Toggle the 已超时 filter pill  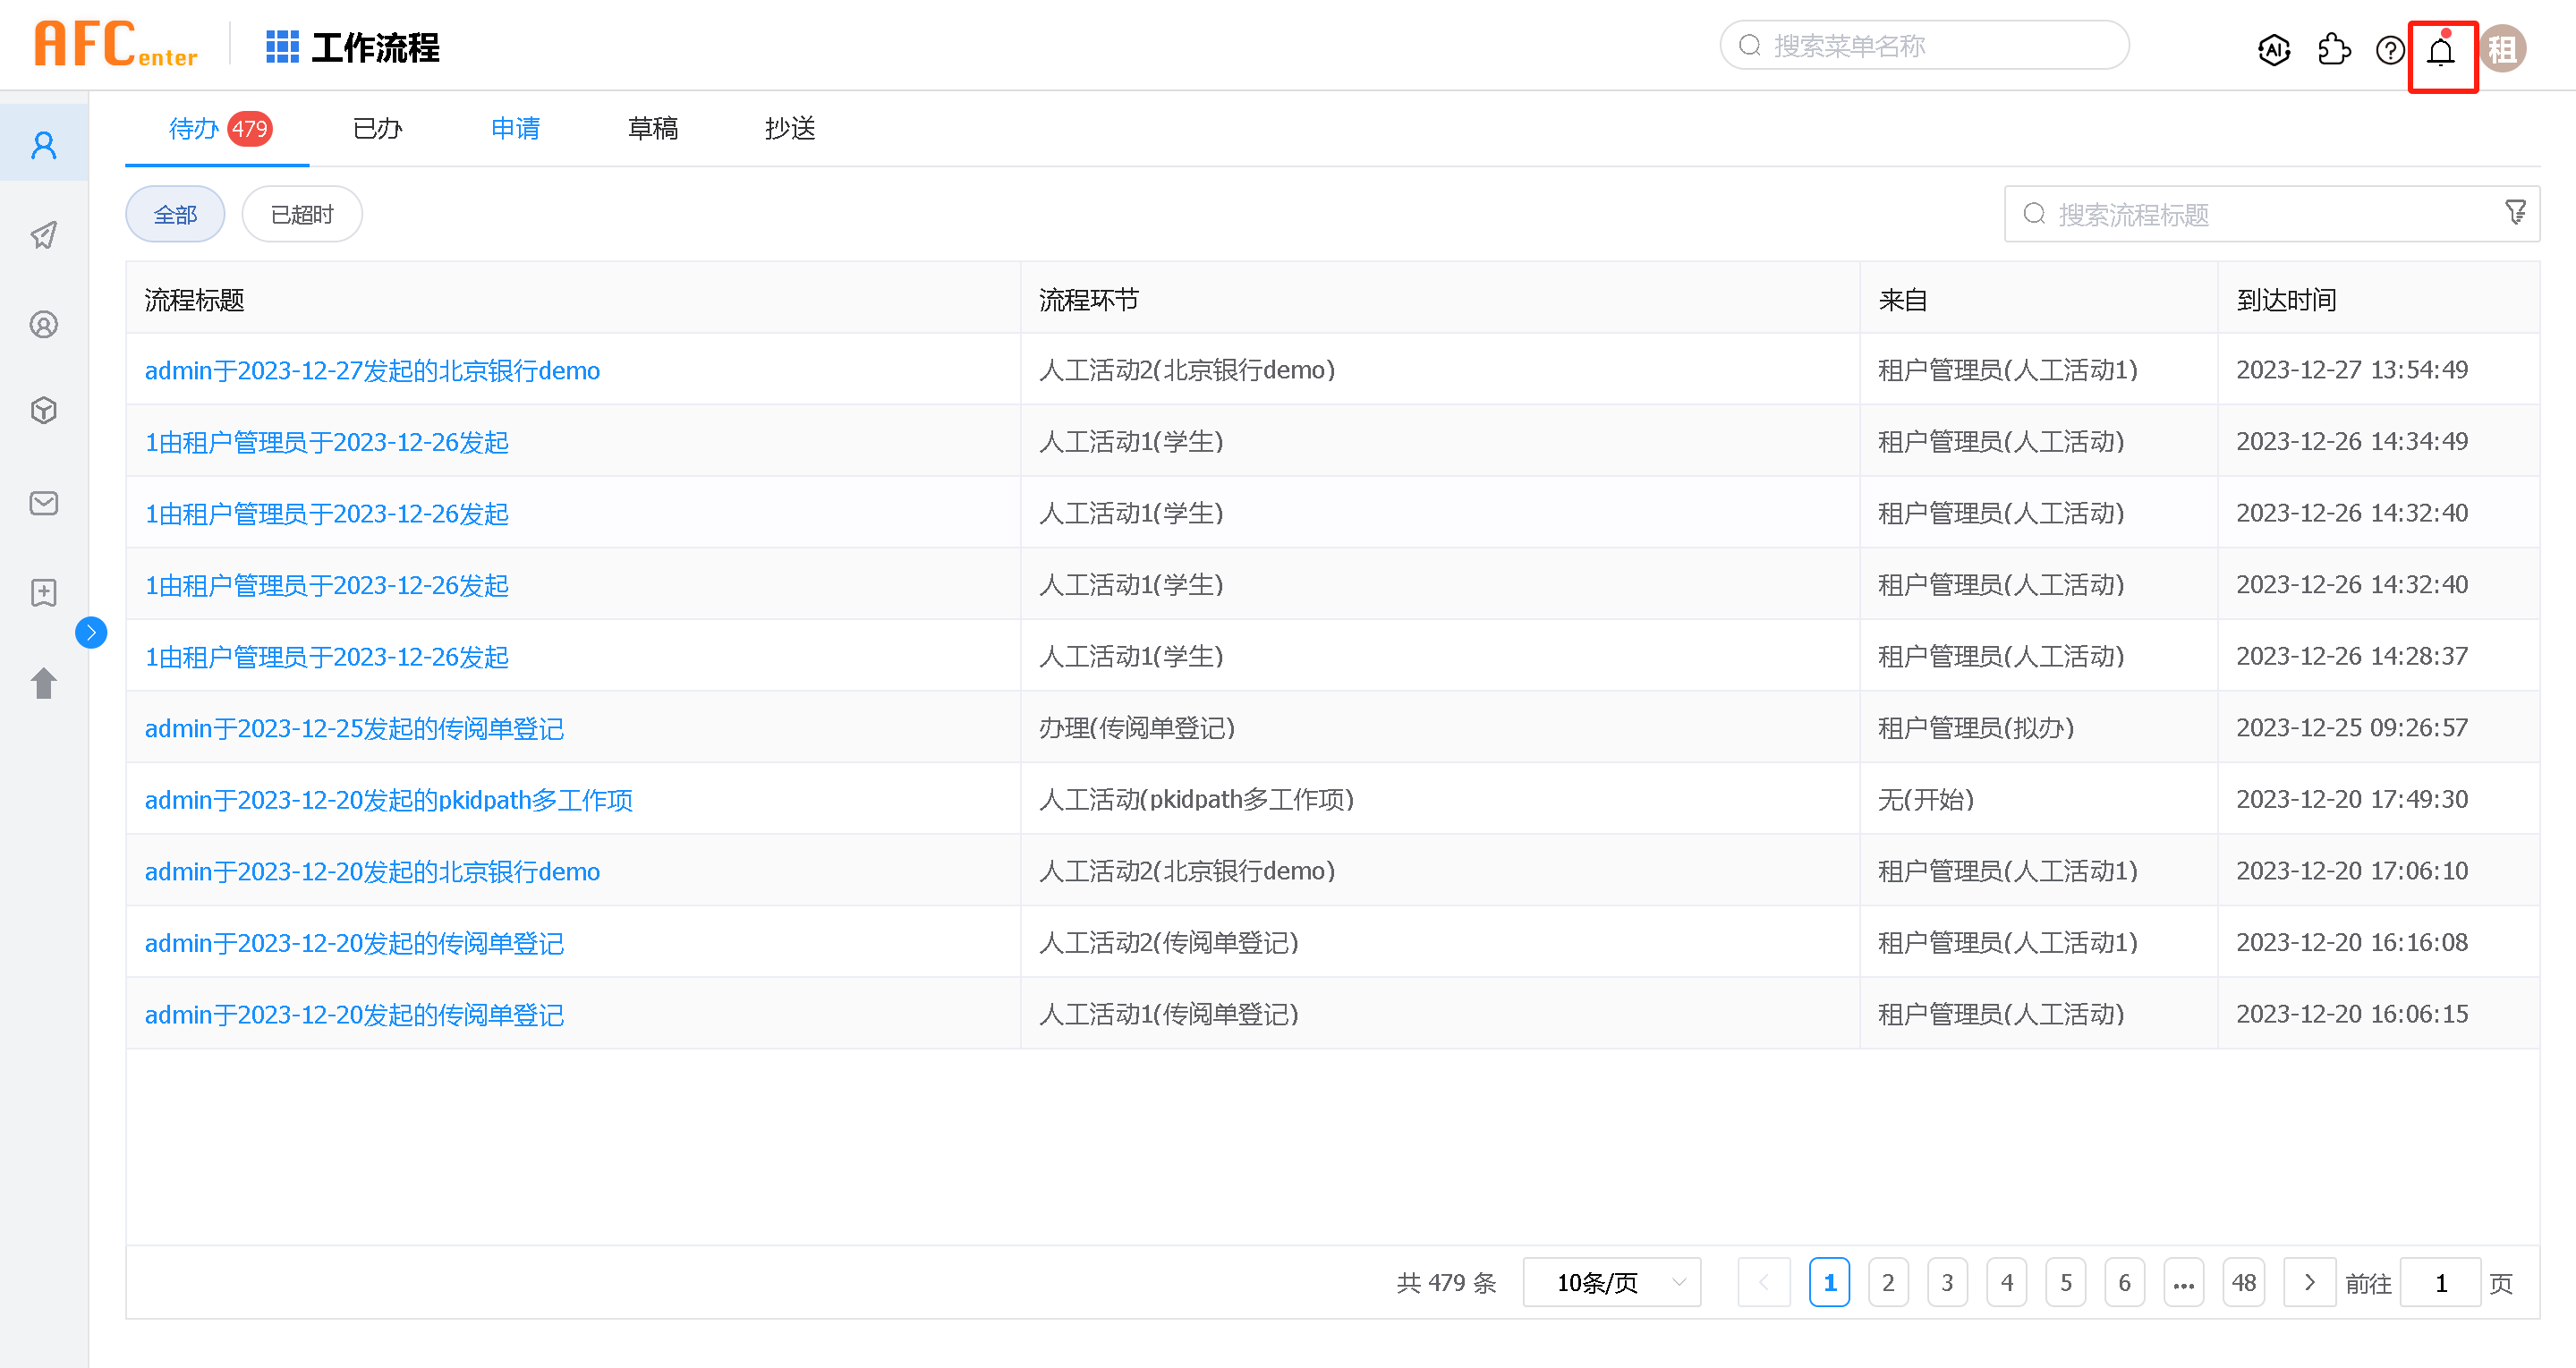[302, 214]
